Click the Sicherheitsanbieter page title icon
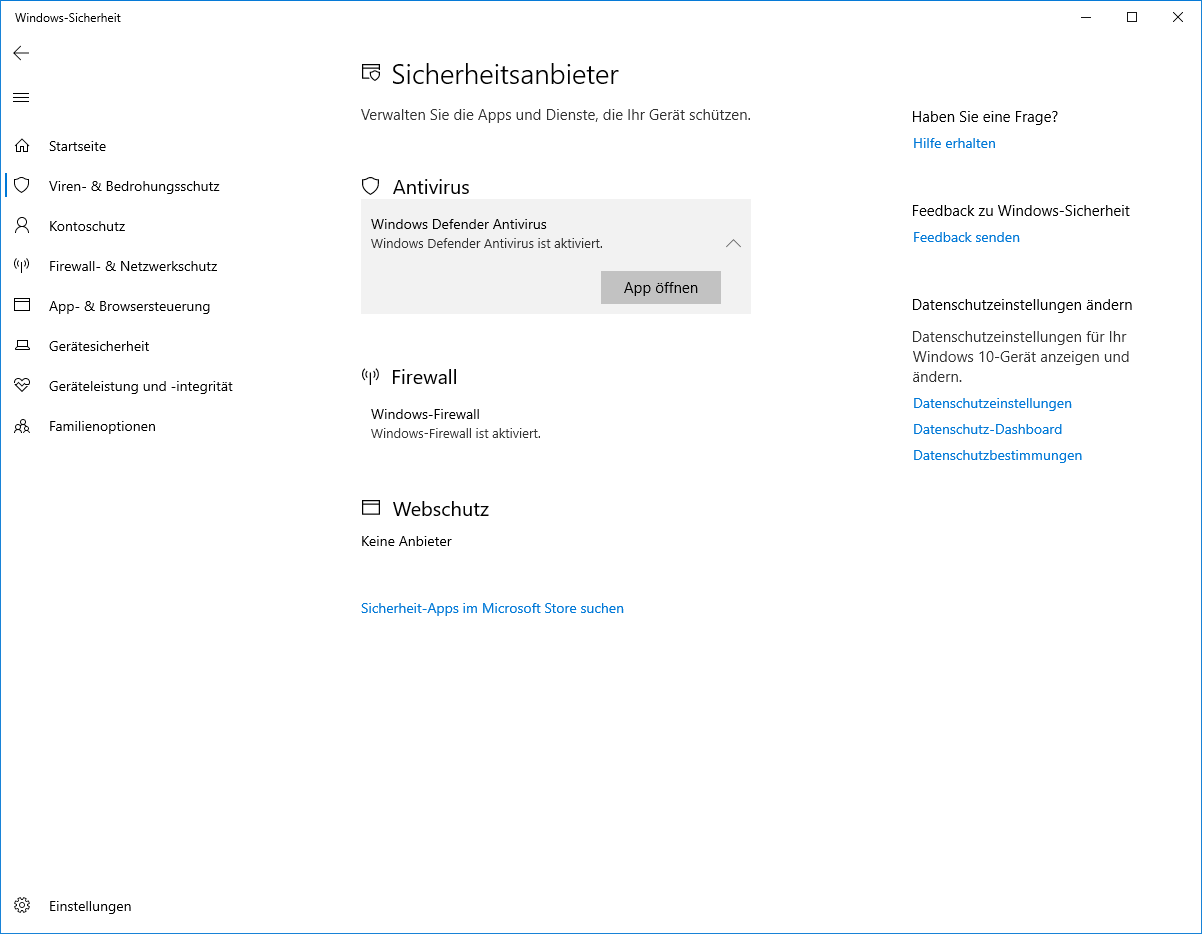Image resolution: width=1202 pixels, height=934 pixels. click(x=371, y=73)
